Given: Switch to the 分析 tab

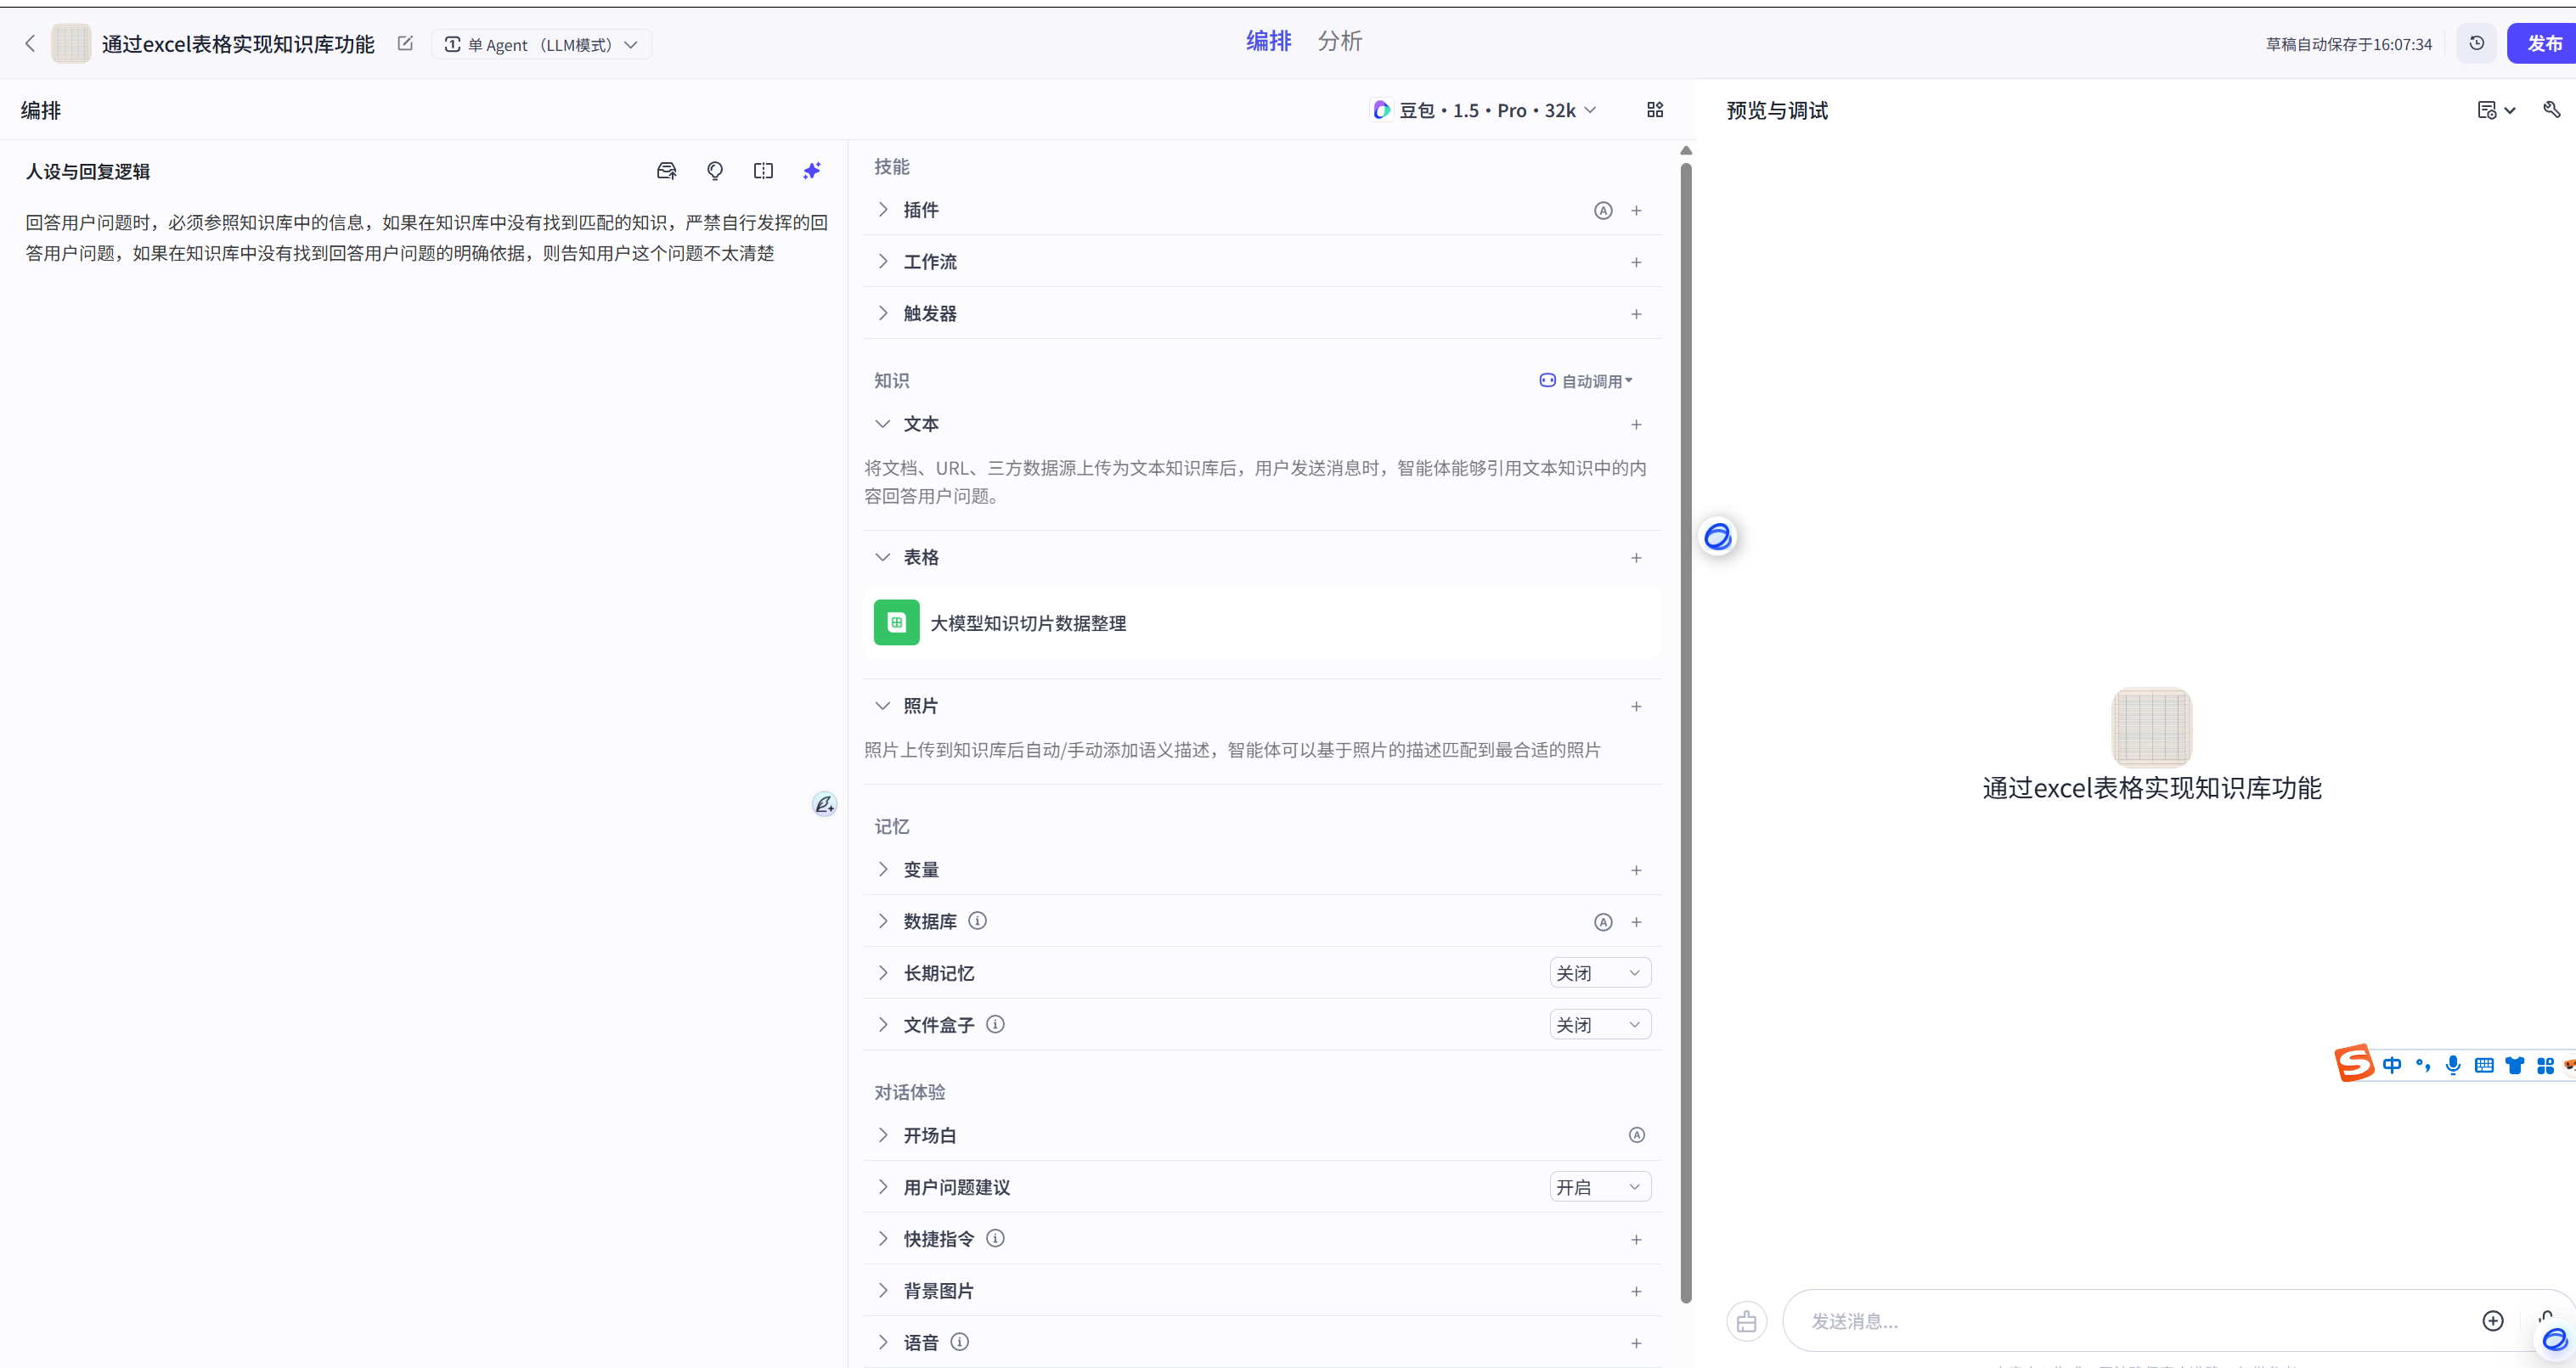Looking at the screenshot, I should [x=1339, y=41].
